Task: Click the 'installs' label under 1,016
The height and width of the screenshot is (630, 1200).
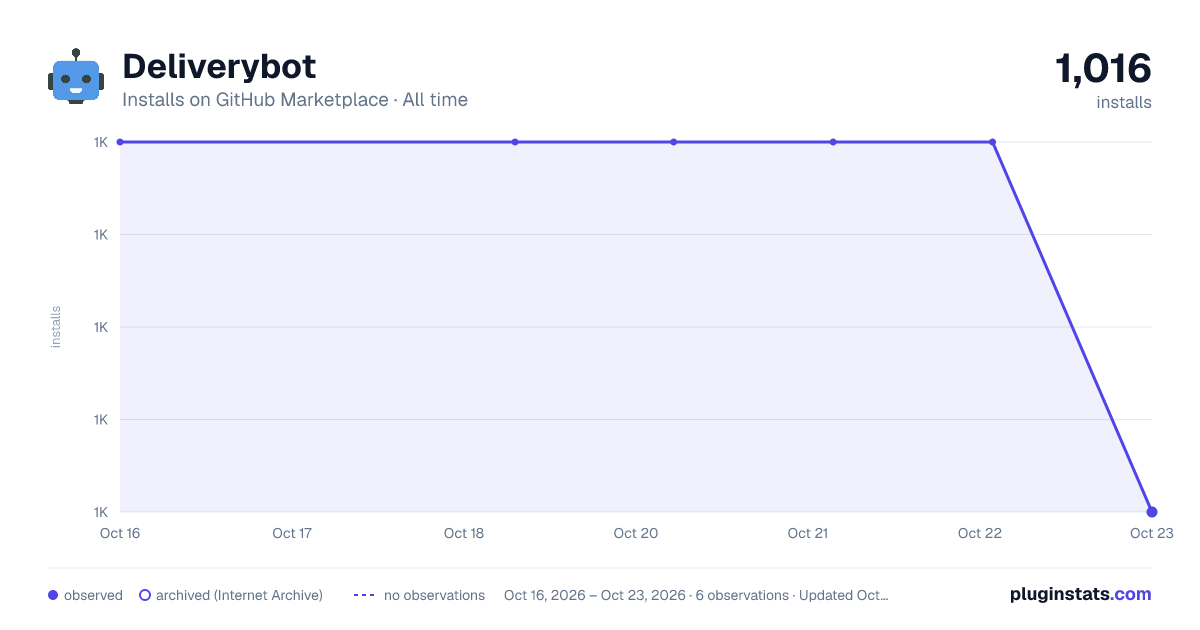Action: point(1124,103)
